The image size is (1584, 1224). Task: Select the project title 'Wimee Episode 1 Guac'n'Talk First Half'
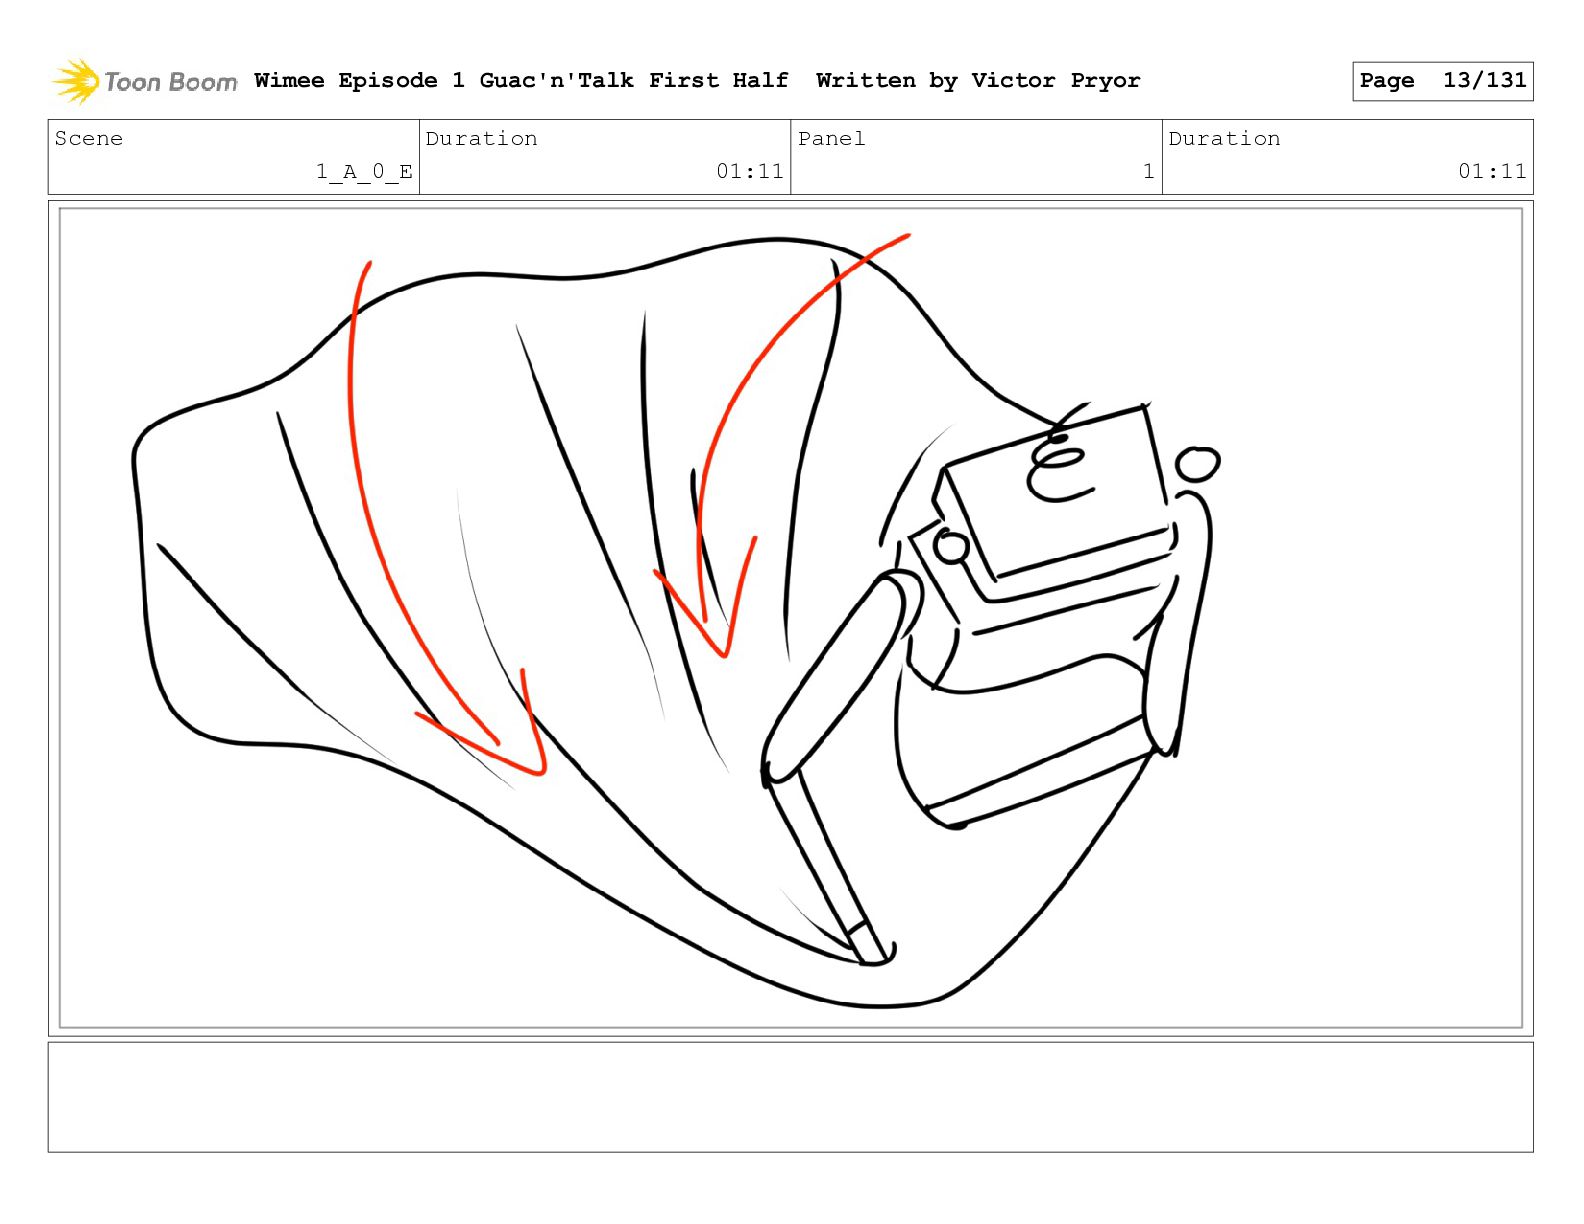click(521, 81)
